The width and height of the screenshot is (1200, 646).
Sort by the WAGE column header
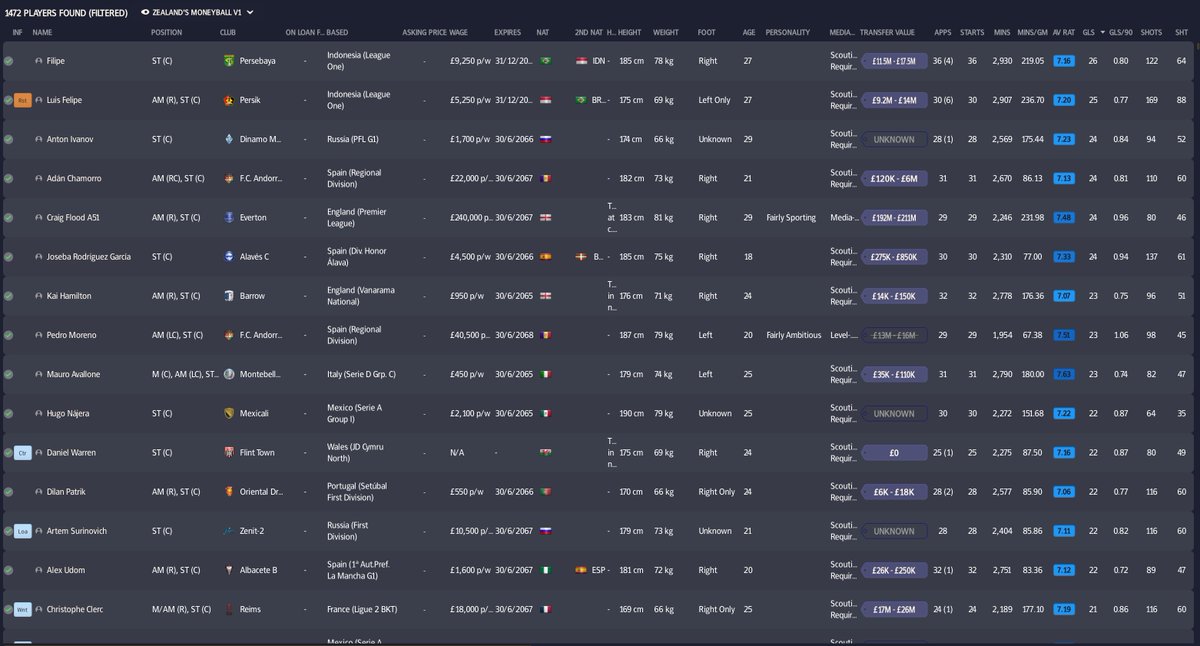tap(459, 32)
